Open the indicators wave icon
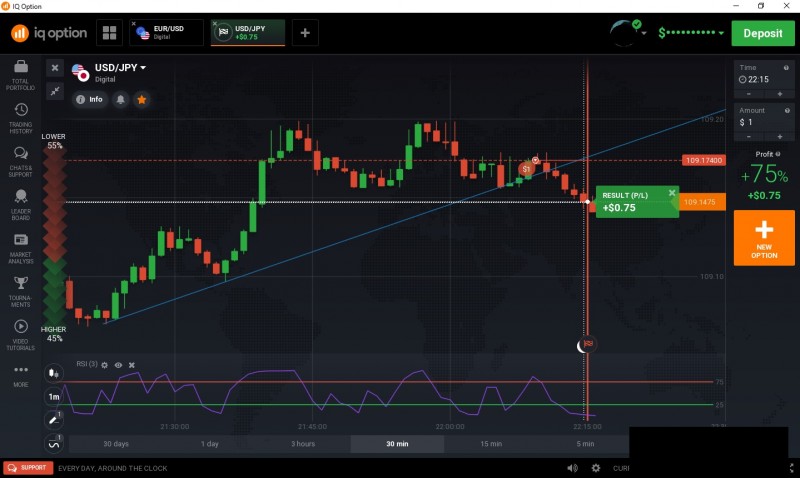Viewport: 800px width, 478px height. pos(54,444)
